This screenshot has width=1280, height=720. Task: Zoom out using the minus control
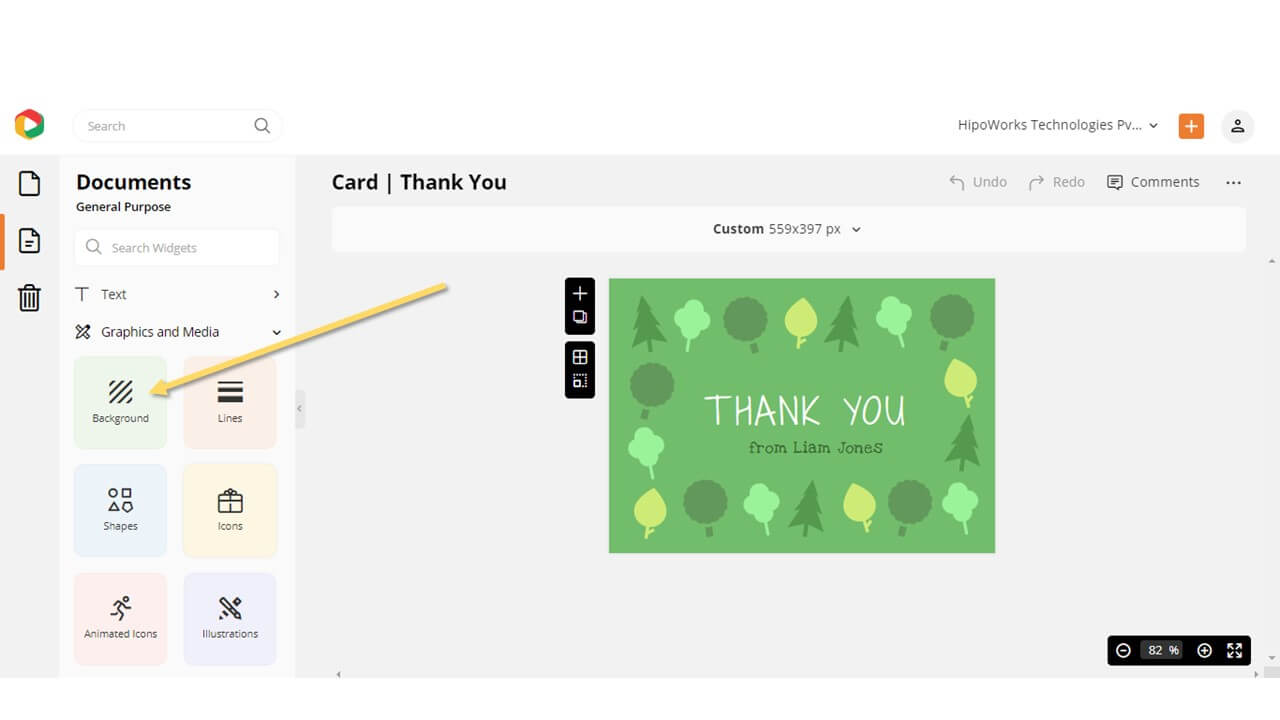[1124, 650]
